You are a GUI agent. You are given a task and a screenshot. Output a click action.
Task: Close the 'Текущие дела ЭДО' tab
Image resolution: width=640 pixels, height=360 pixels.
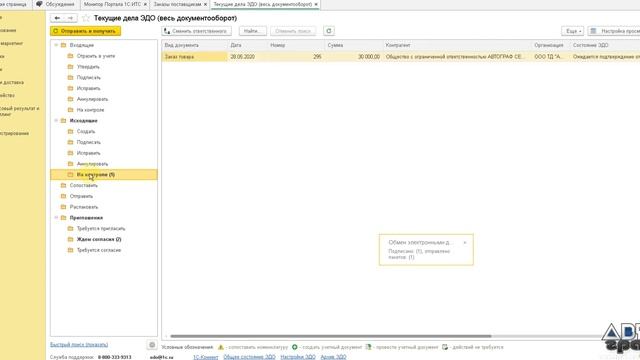(316, 4)
